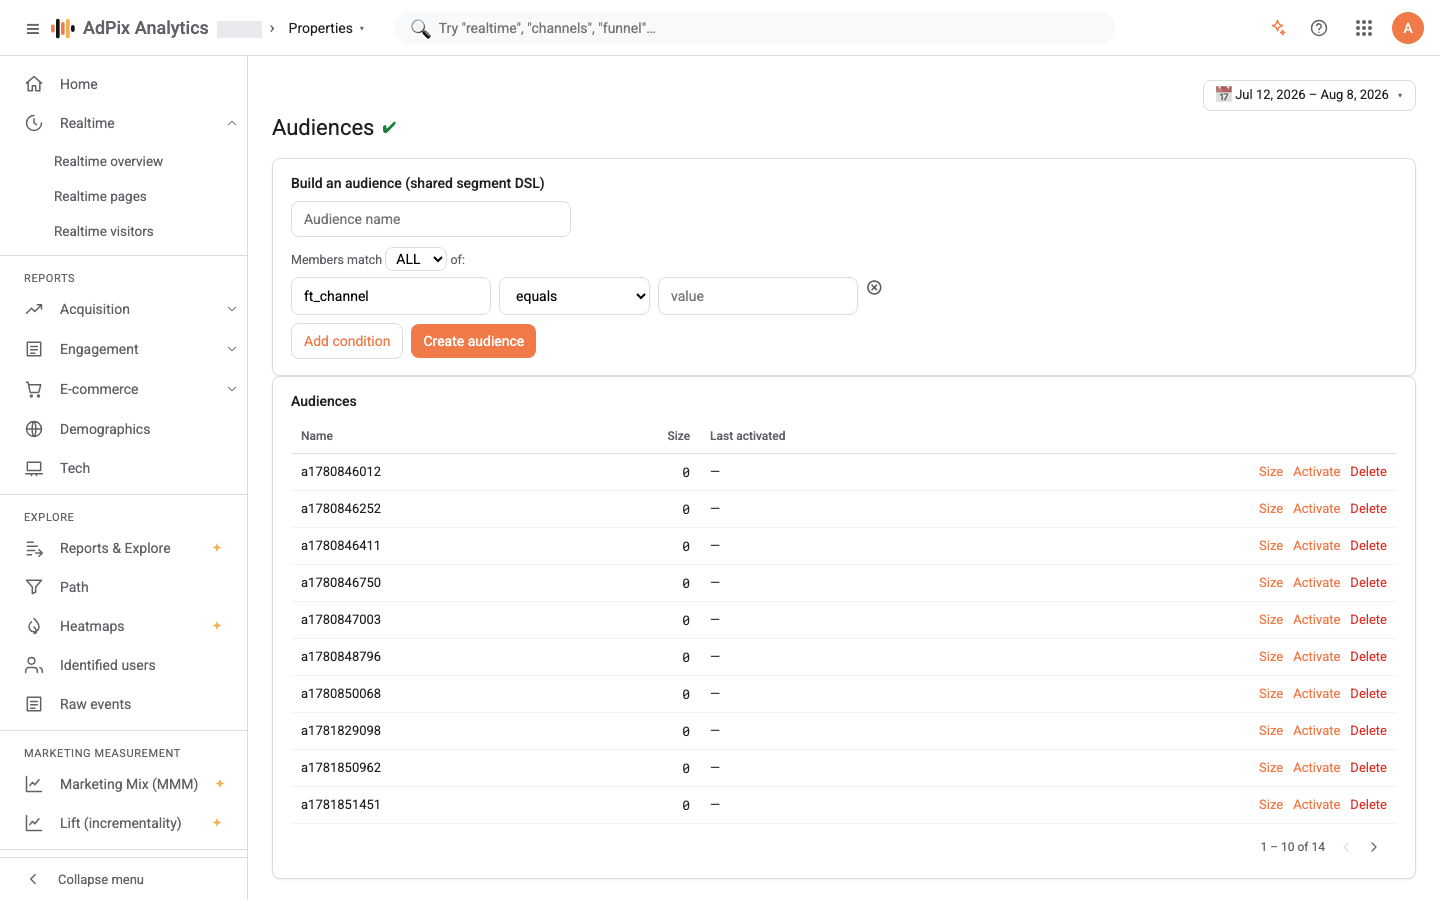Viewport: 1440px width, 900px height.
Task: Collapse the Realtime section
Action: (x=232, y=123)
